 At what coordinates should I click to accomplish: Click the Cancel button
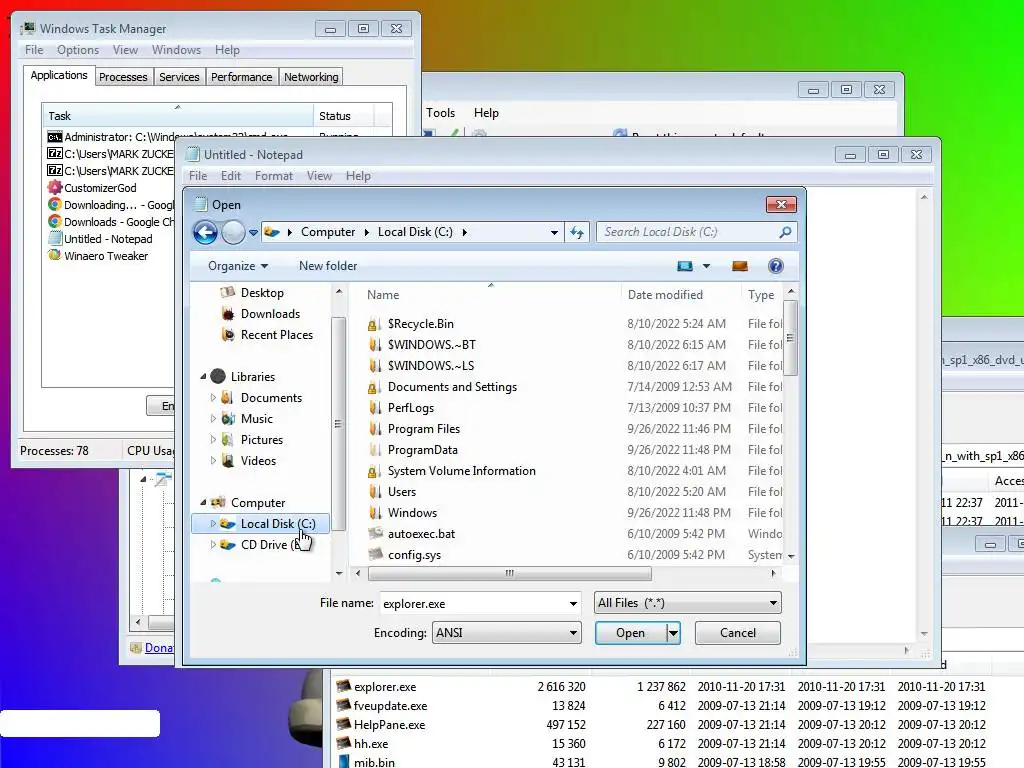[x=737, y=633]
